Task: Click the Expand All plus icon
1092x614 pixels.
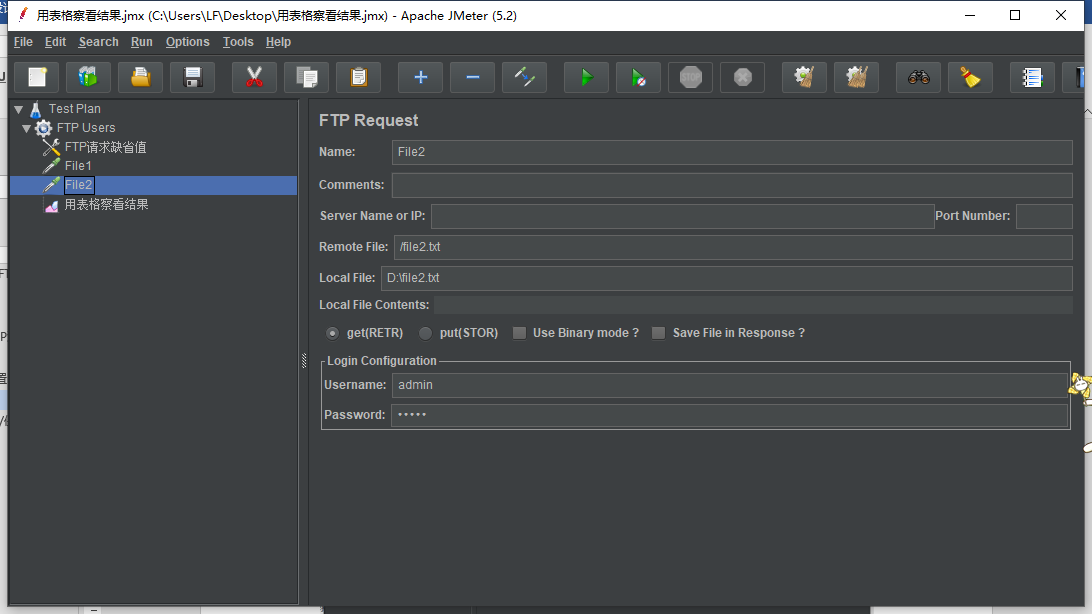Action: point(420,77)
